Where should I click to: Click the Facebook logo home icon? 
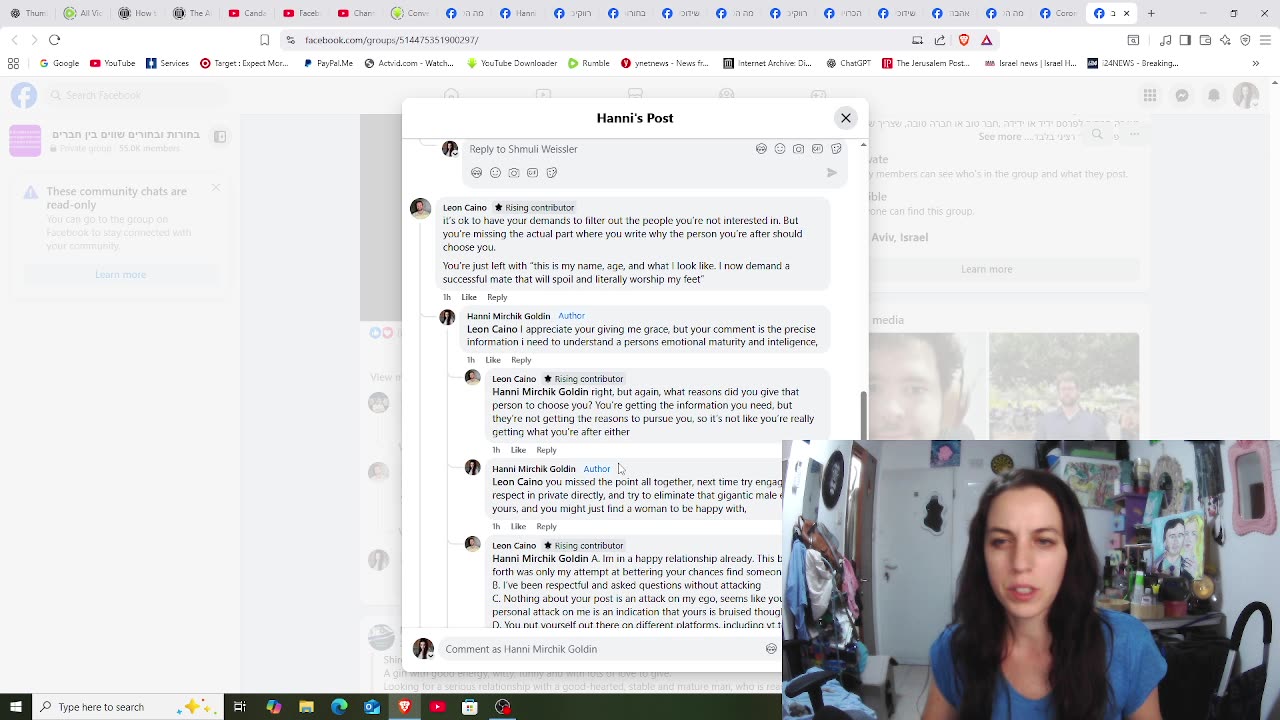click(x=24, y=95)
